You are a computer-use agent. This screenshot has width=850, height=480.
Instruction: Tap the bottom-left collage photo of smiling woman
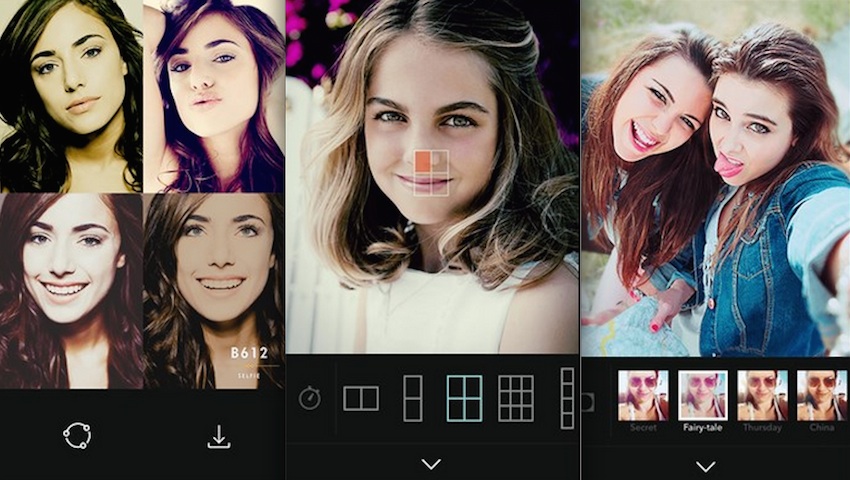click(71, 291)
